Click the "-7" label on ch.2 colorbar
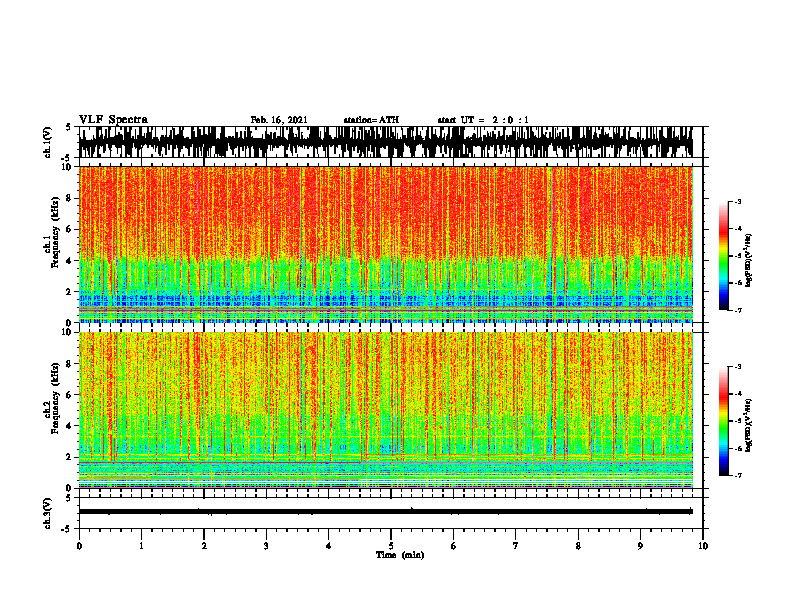This screenshot has width=792, height=612. point(738,475)
